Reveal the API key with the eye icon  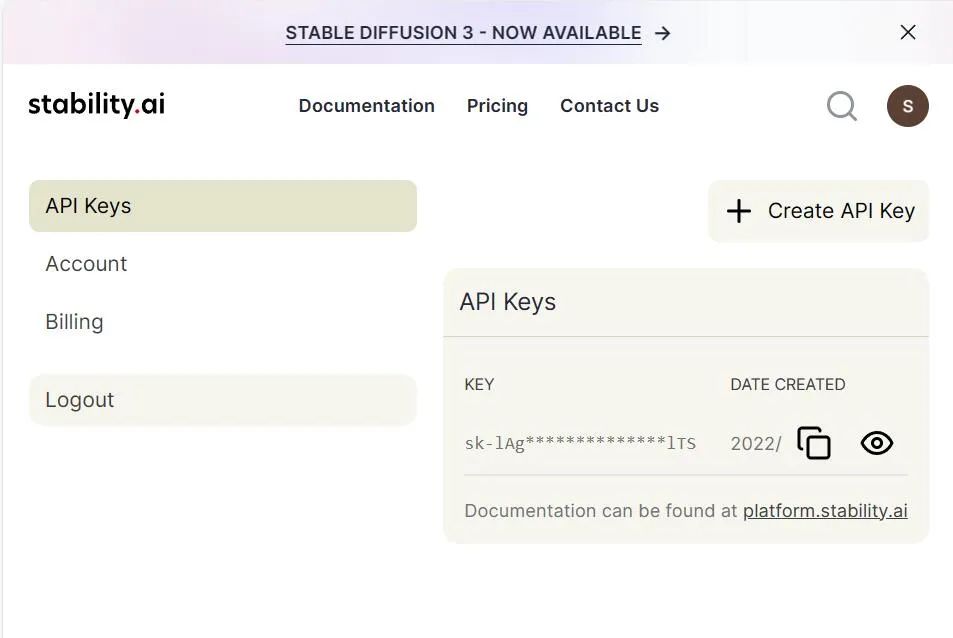(876, 443)
